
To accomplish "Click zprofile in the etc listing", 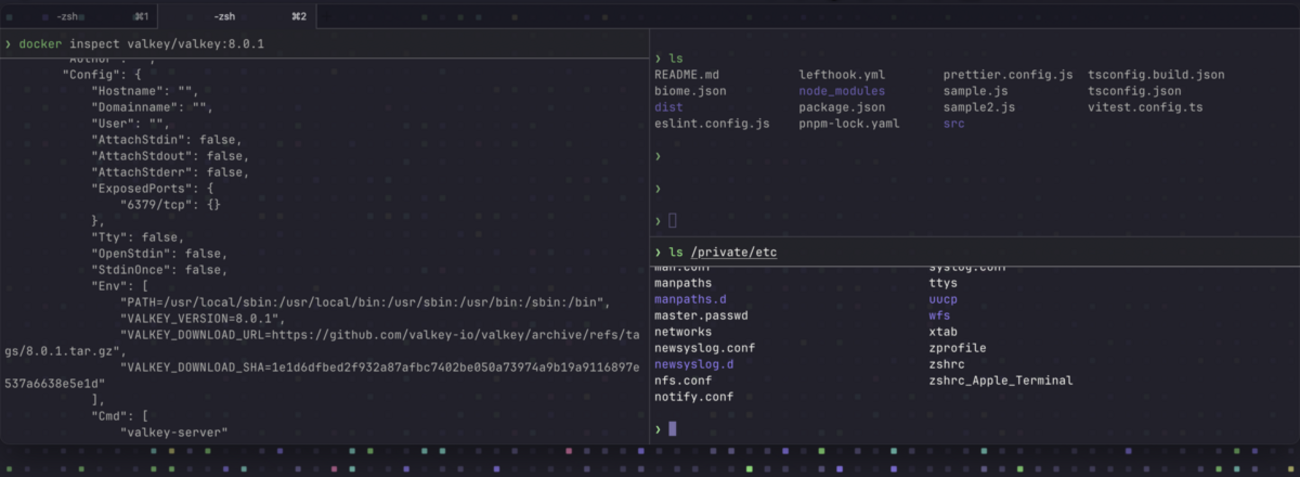I will pos(957,348).
